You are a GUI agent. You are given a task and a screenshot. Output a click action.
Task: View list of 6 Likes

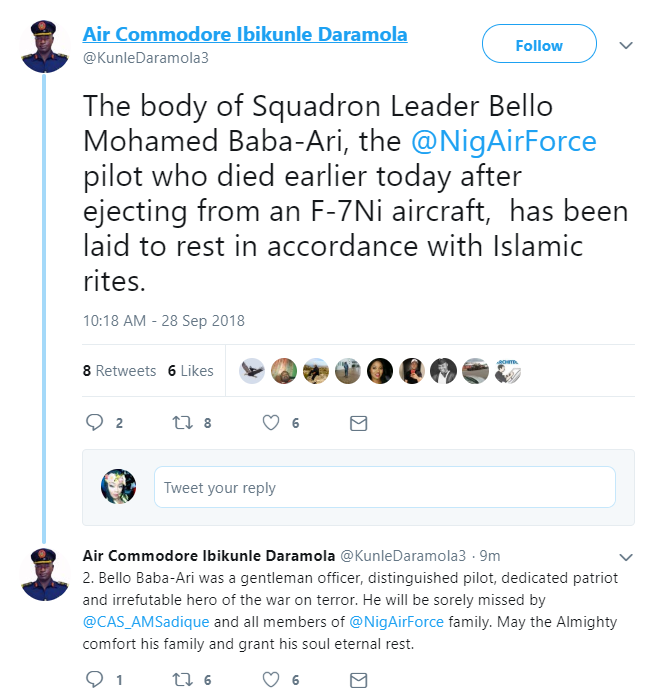(x=190, y=371)
